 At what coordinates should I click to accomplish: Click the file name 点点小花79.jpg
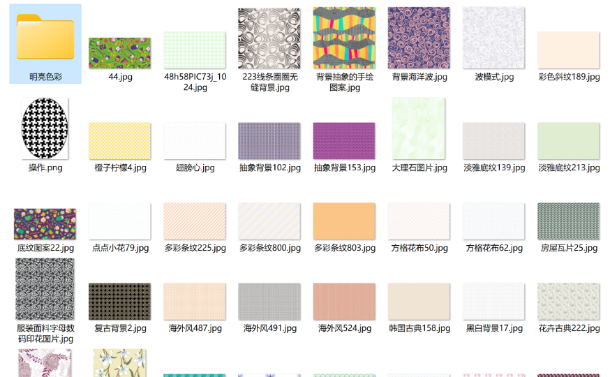coord(120,248)
